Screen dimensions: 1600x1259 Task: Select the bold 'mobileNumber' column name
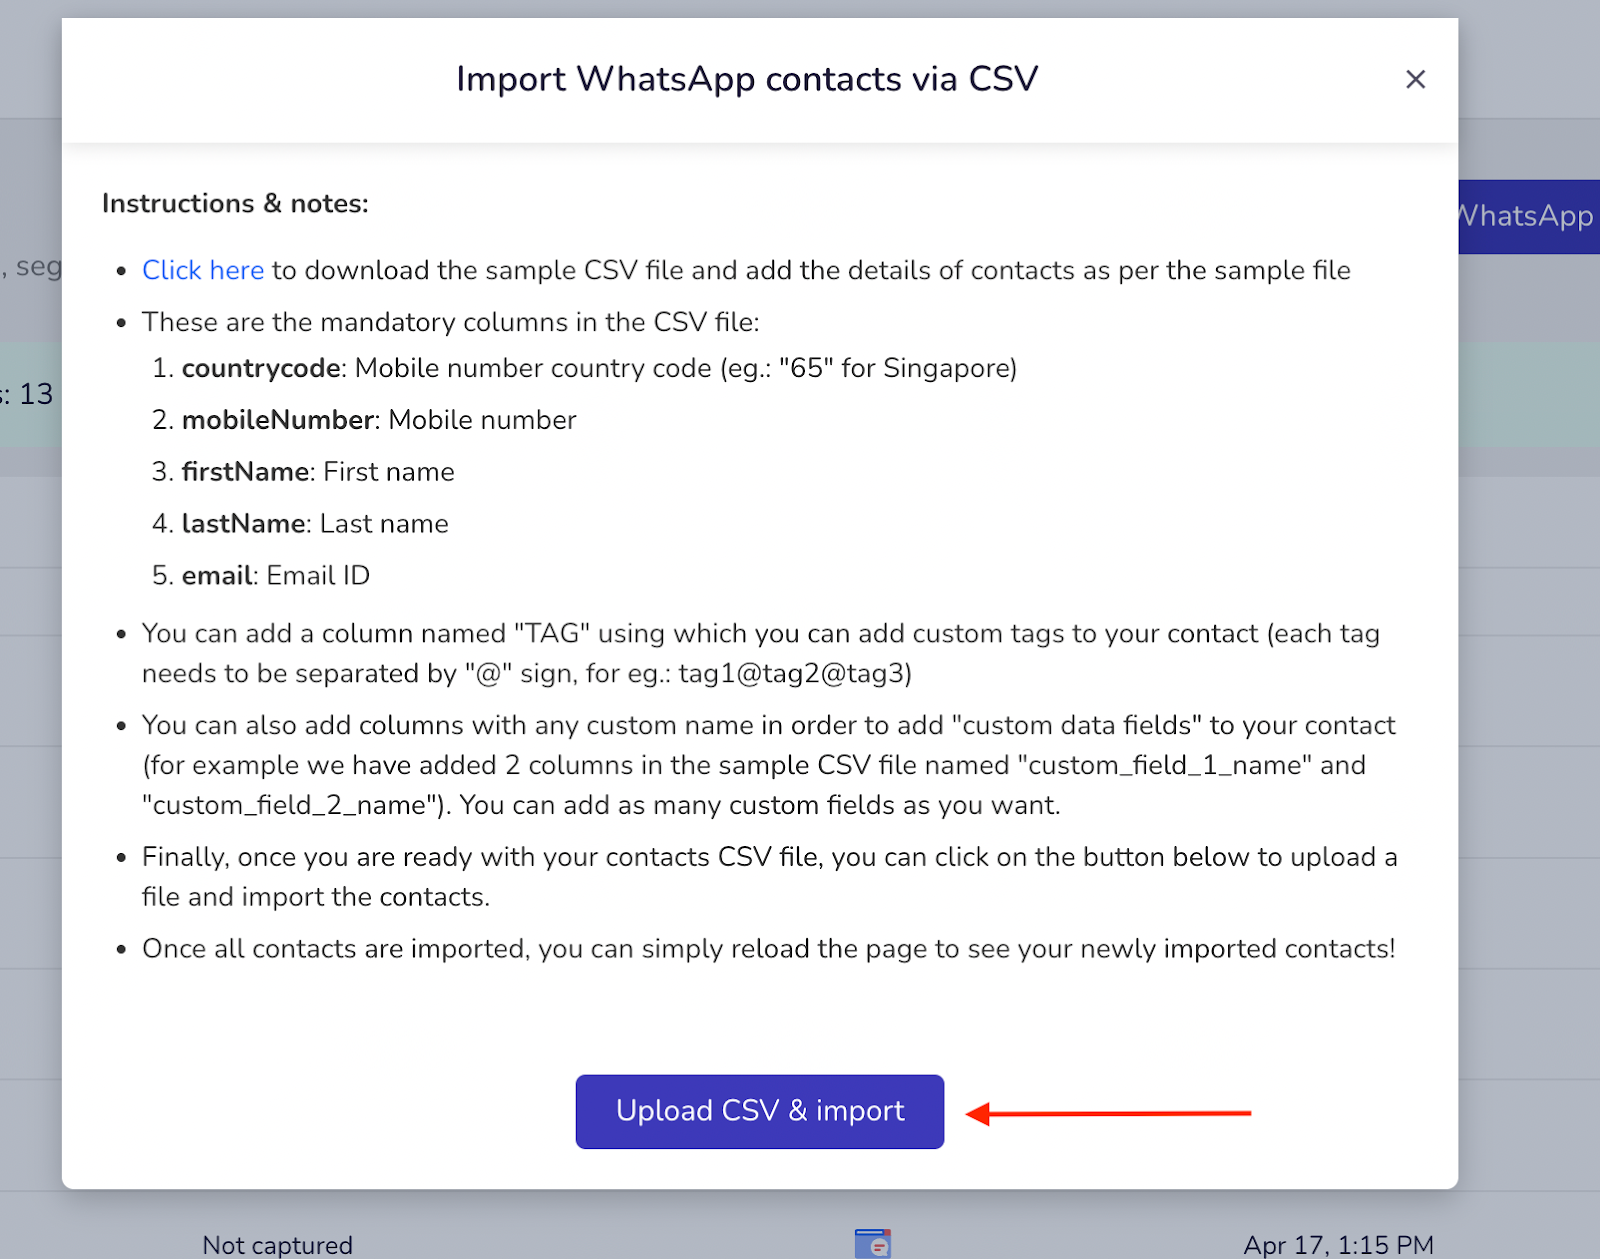(x=278, y=420)
